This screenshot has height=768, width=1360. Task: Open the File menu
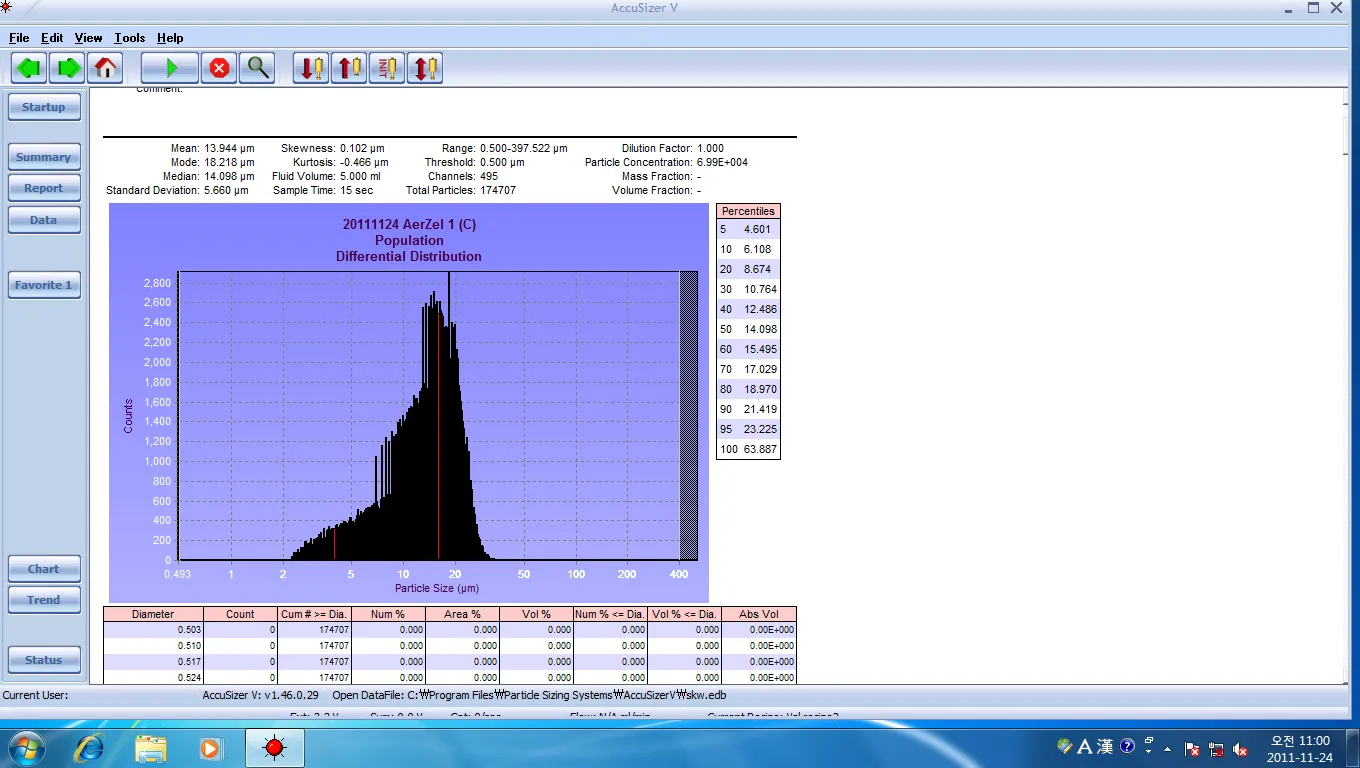point(19,38)
